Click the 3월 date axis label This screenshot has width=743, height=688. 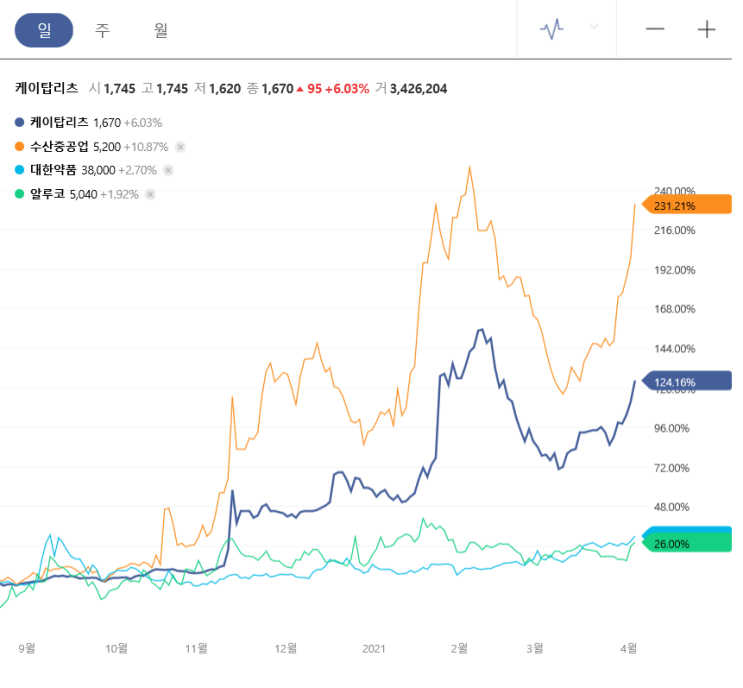point(535,648)
